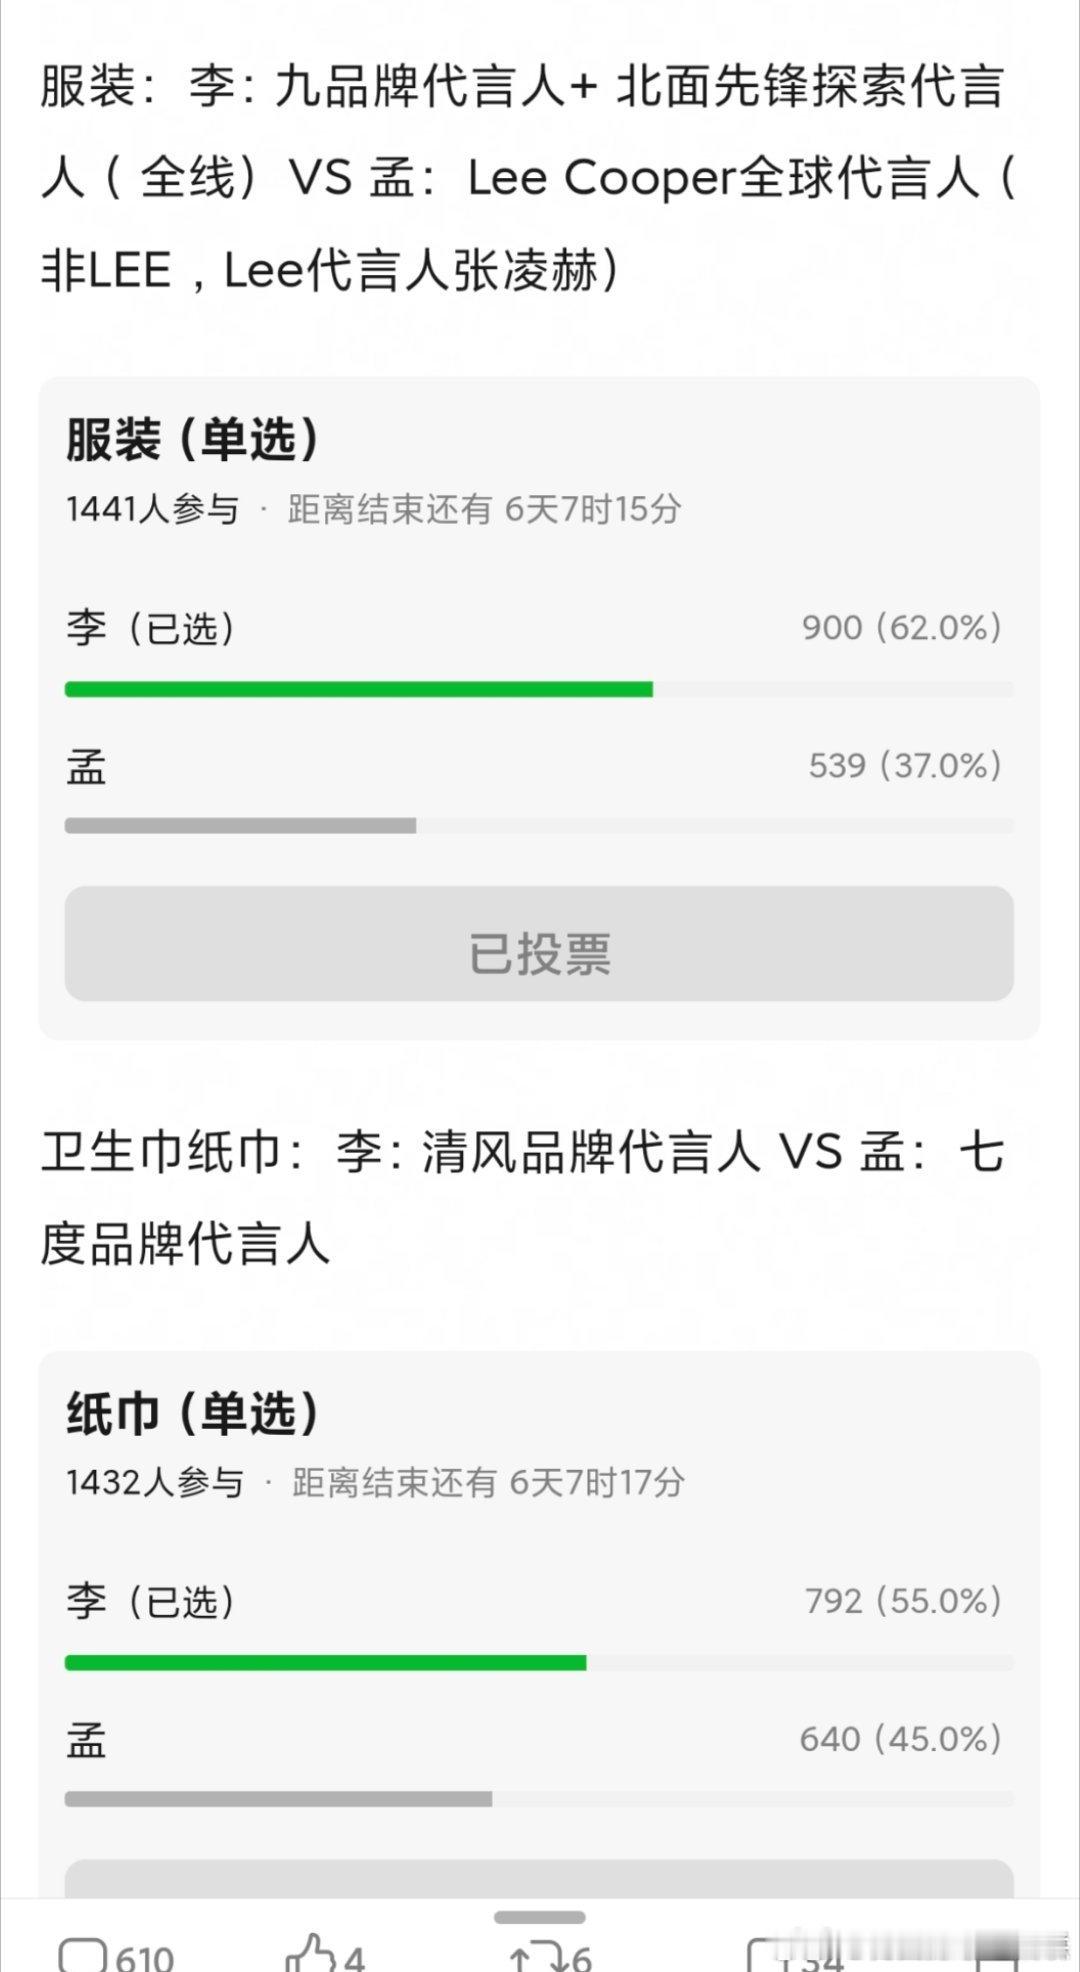
Task: Click the 1432人参与 participant count
Action: point(155,1482)
